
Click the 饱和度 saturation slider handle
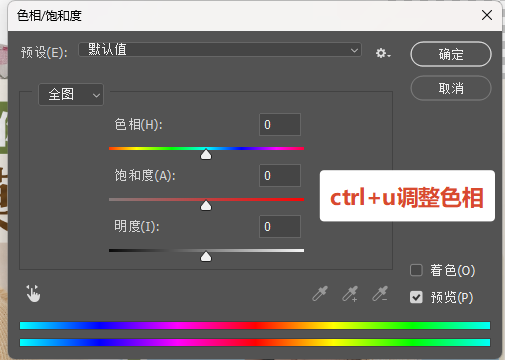pos(206,206)
